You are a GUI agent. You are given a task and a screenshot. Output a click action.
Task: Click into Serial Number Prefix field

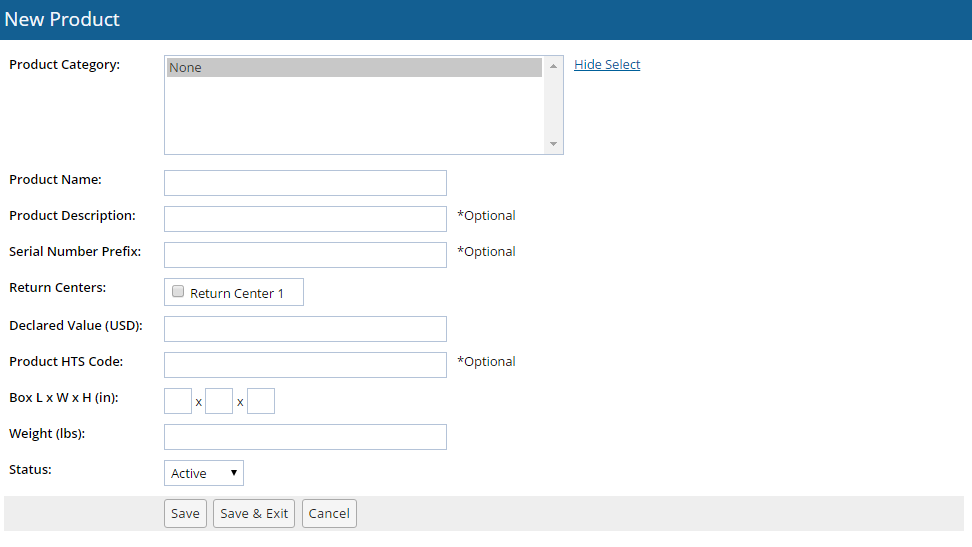click(305, 255)
